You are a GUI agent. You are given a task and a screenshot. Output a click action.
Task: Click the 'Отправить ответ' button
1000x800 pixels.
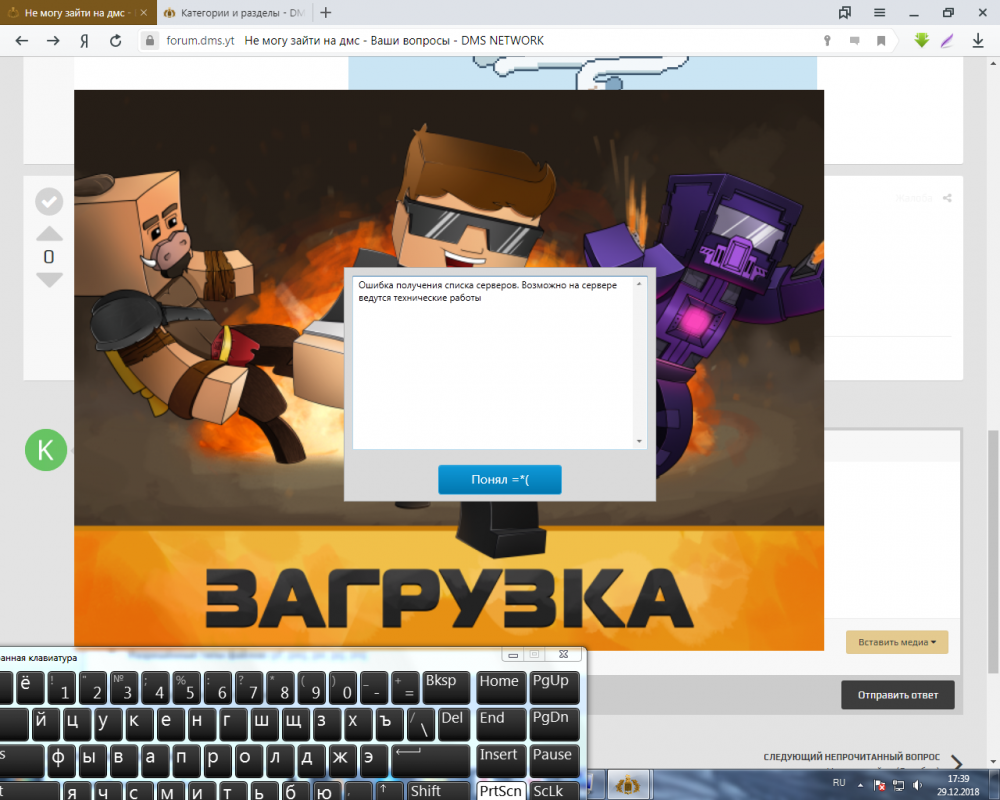point(897,694)
